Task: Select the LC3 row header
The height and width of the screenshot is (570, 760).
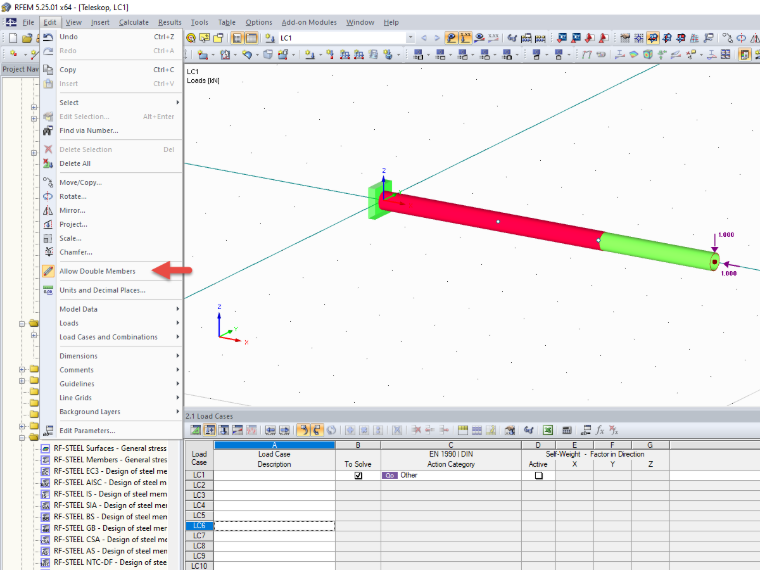Action: [199, 495]
